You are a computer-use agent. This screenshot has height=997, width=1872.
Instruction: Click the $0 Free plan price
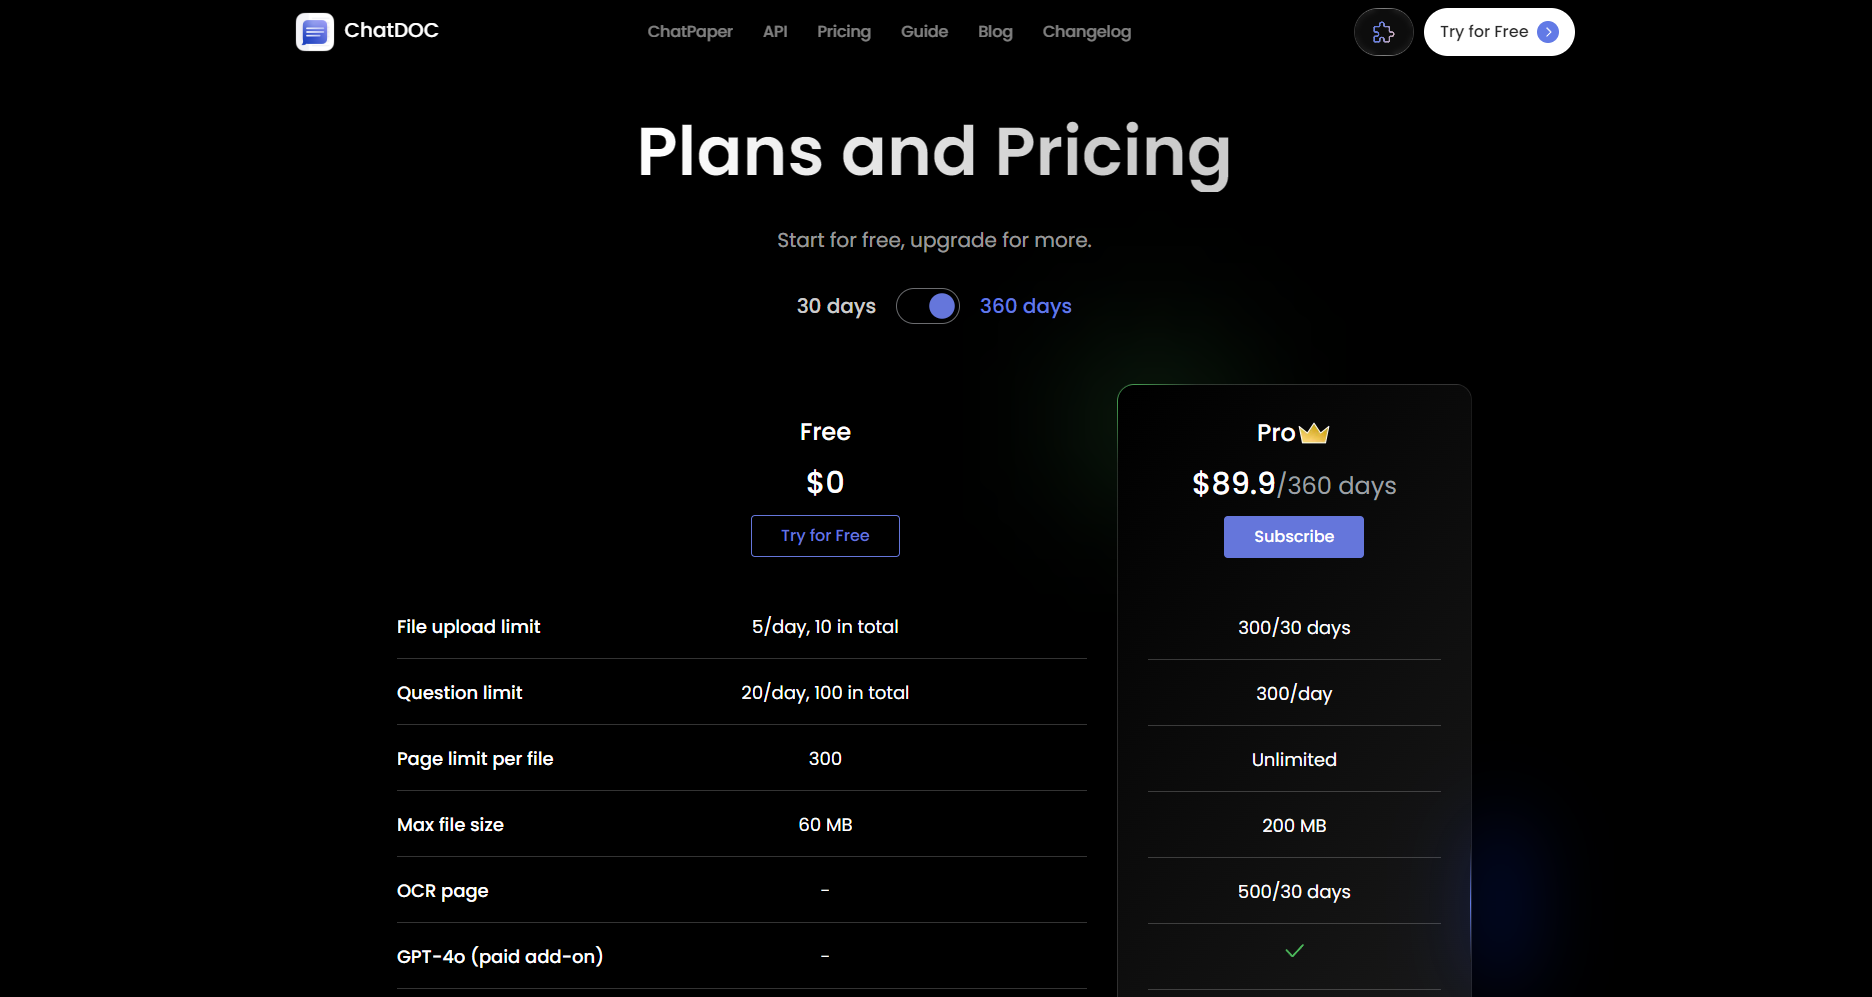[825, 483]
